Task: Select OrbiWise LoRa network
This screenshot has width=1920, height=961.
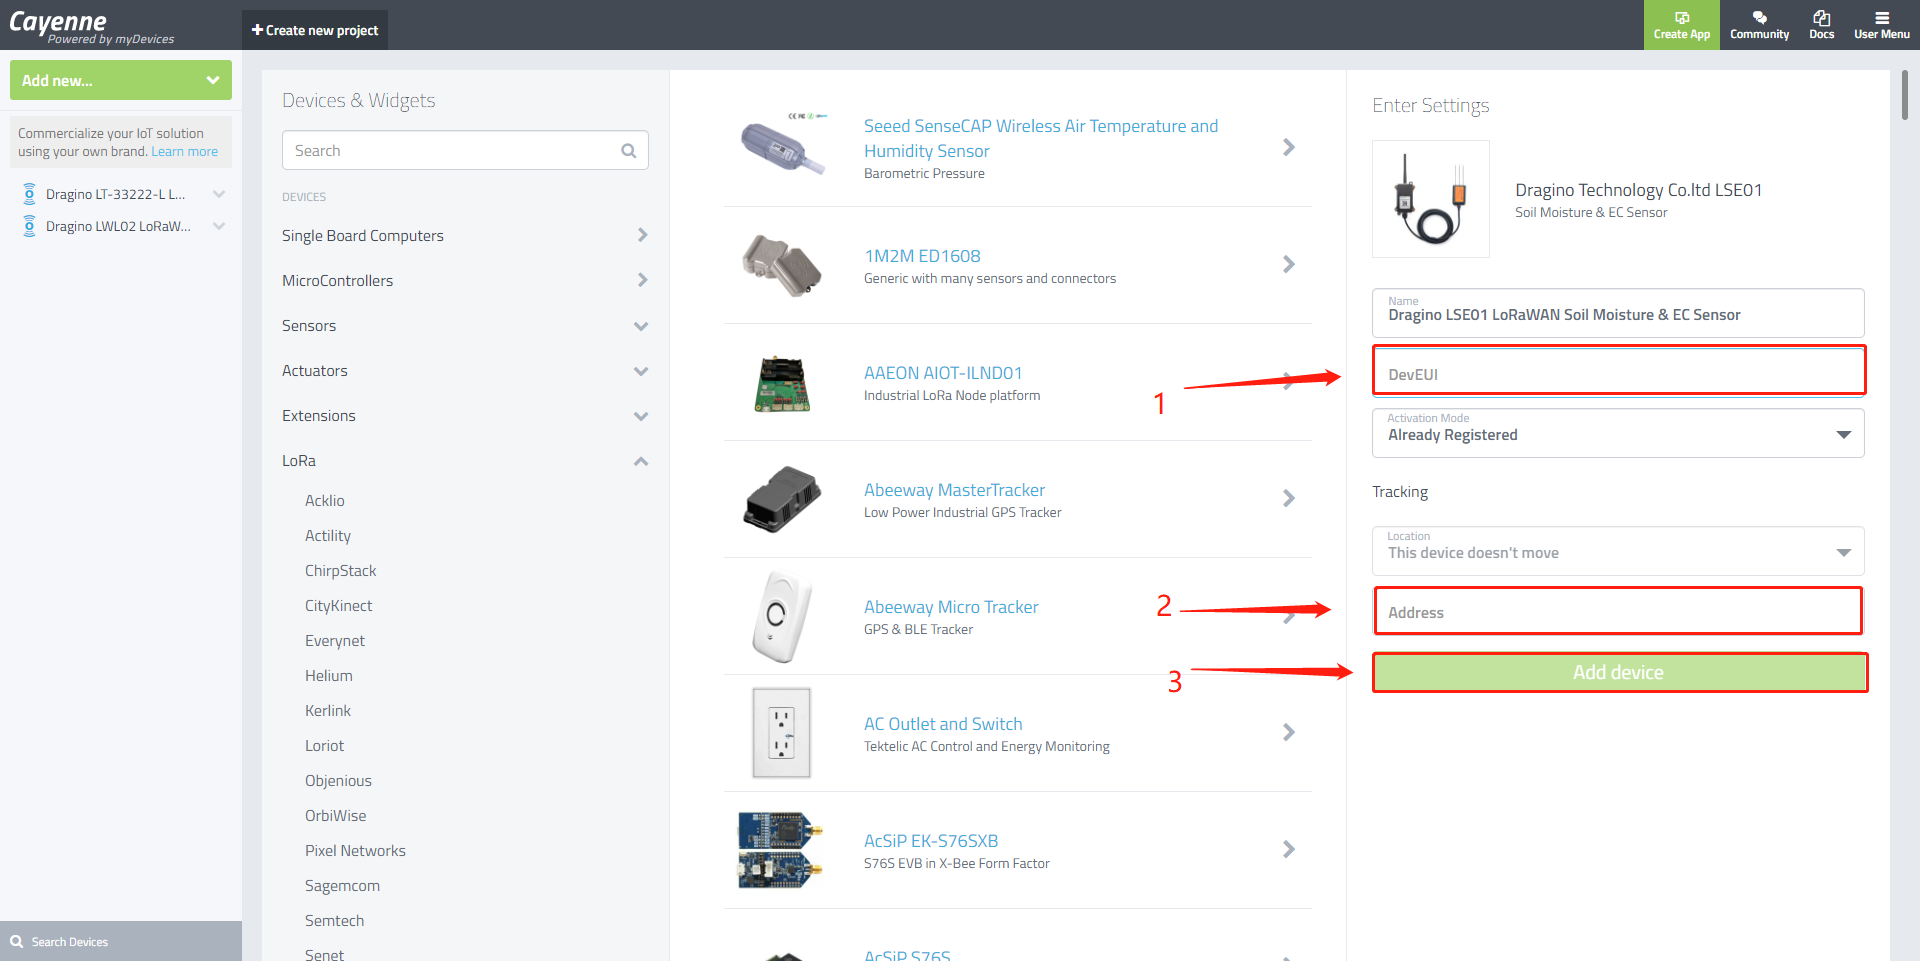Action: tap(336, 816)
